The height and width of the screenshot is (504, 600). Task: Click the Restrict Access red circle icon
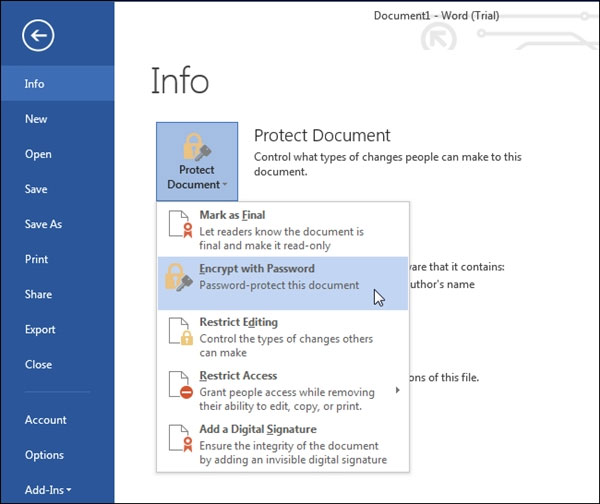click(x=179, y=390)
